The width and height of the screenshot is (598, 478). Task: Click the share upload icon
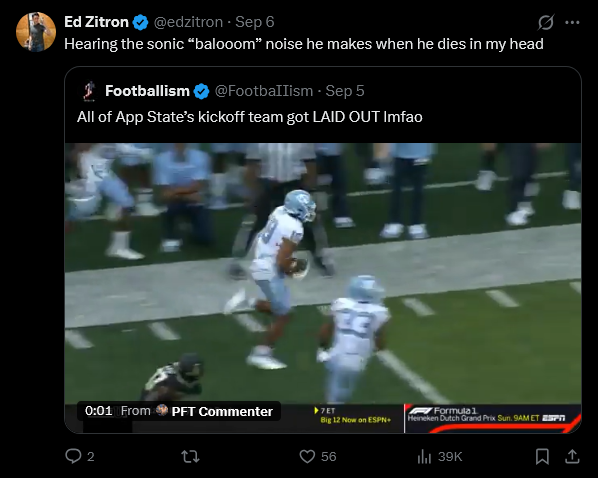click(x=572, y=456)
